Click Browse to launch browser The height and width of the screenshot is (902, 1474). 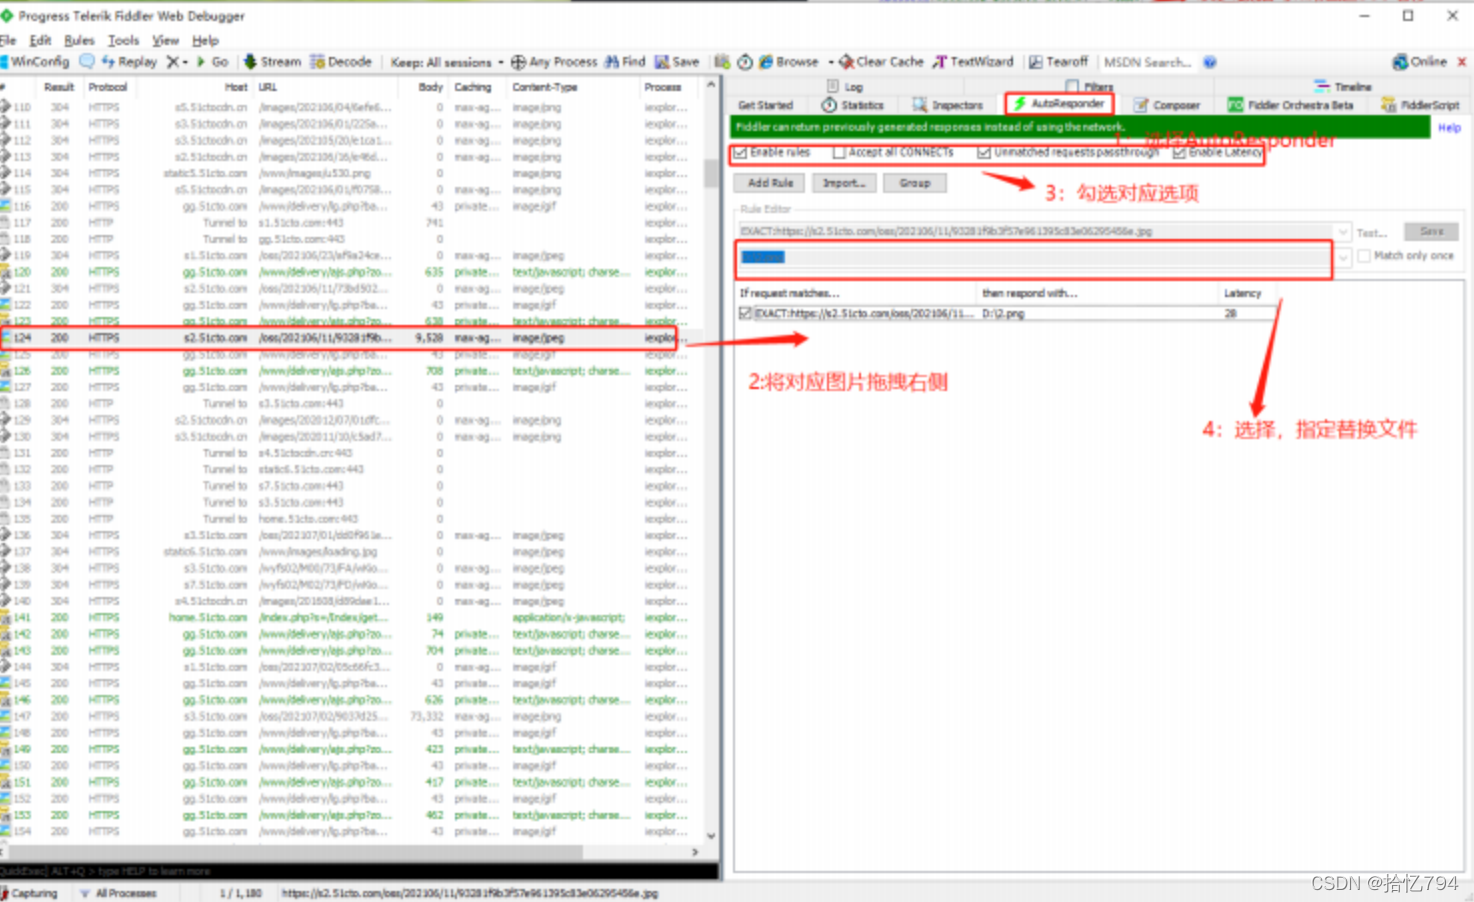point(789,62)
